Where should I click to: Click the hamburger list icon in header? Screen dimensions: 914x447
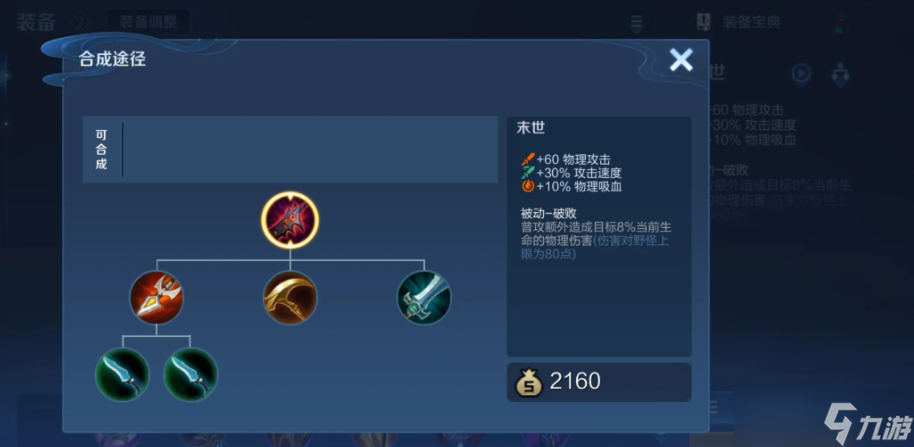pyautogui.click(x=637, y=23)
